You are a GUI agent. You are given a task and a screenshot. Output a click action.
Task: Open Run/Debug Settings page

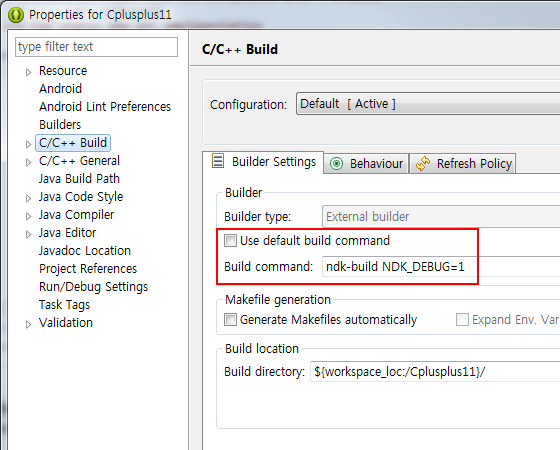click(93, 287)
